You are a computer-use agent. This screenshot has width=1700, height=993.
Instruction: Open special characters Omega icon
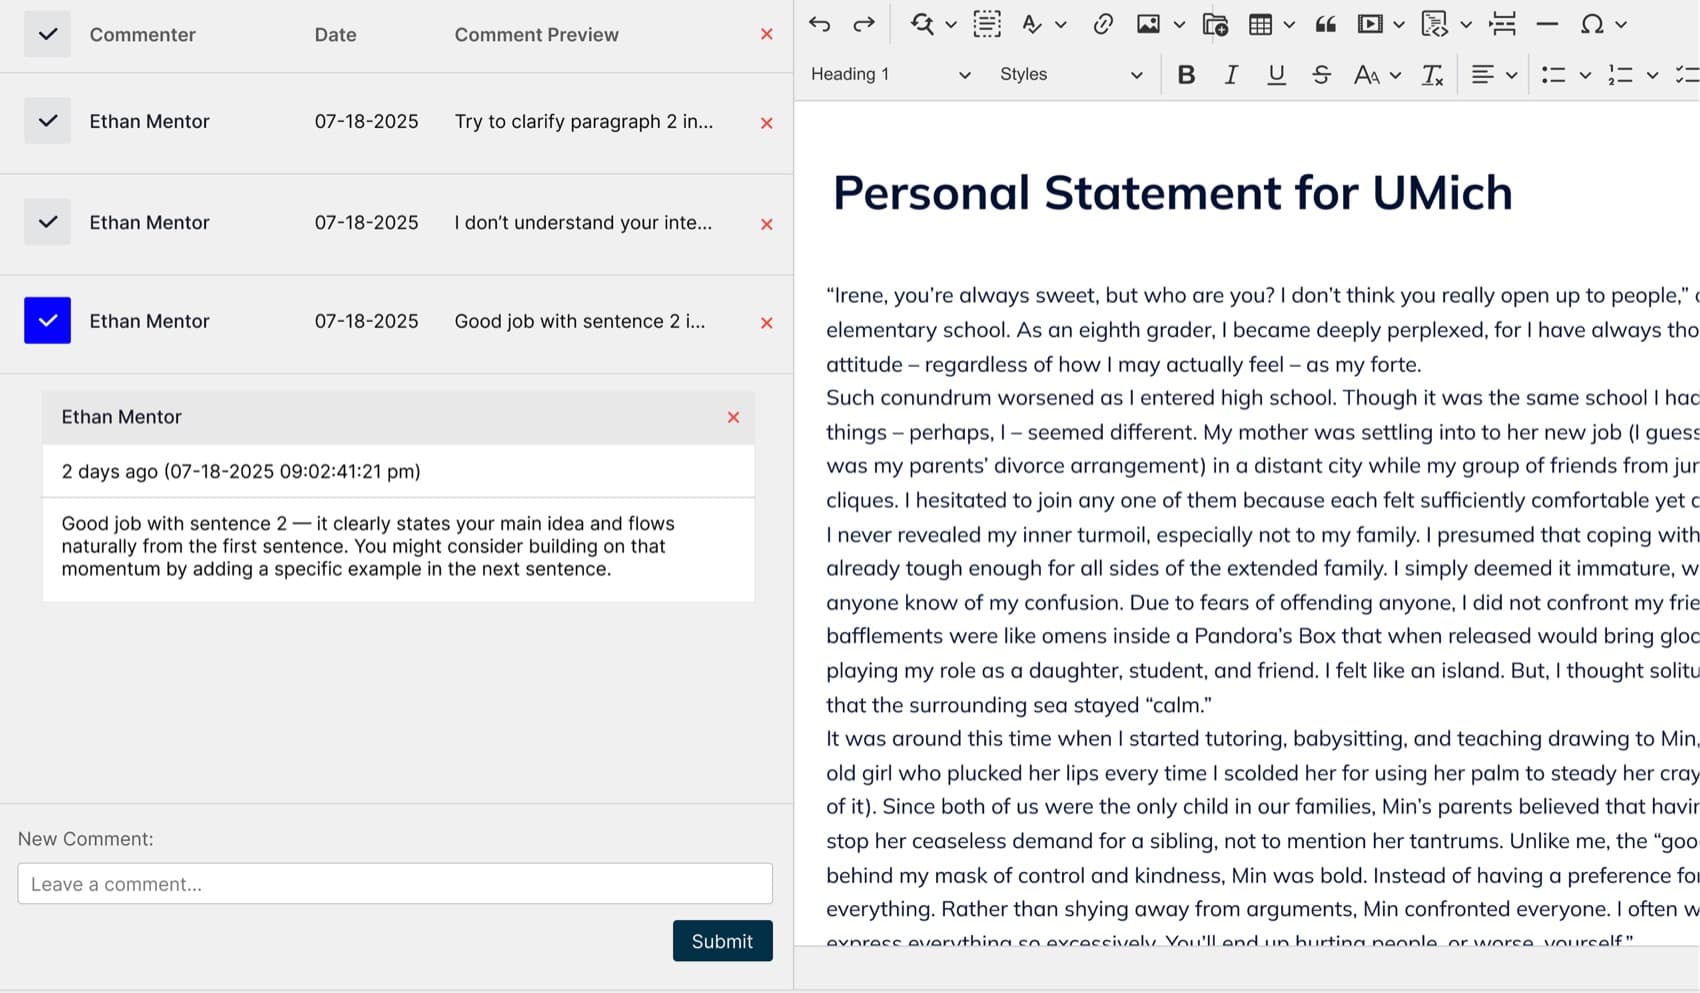coord(1592,24)
